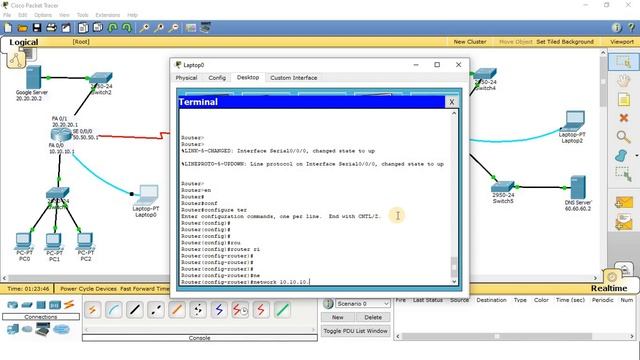This screenshot has width=640, height=360.
Task: Click Toggle PDU List Window
Action: coord(356,331)
